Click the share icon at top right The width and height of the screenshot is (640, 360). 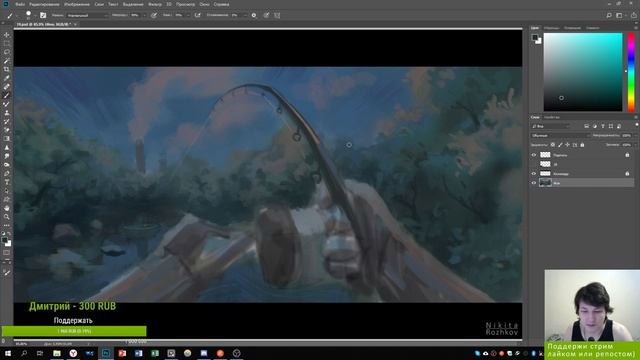[634, 15]
